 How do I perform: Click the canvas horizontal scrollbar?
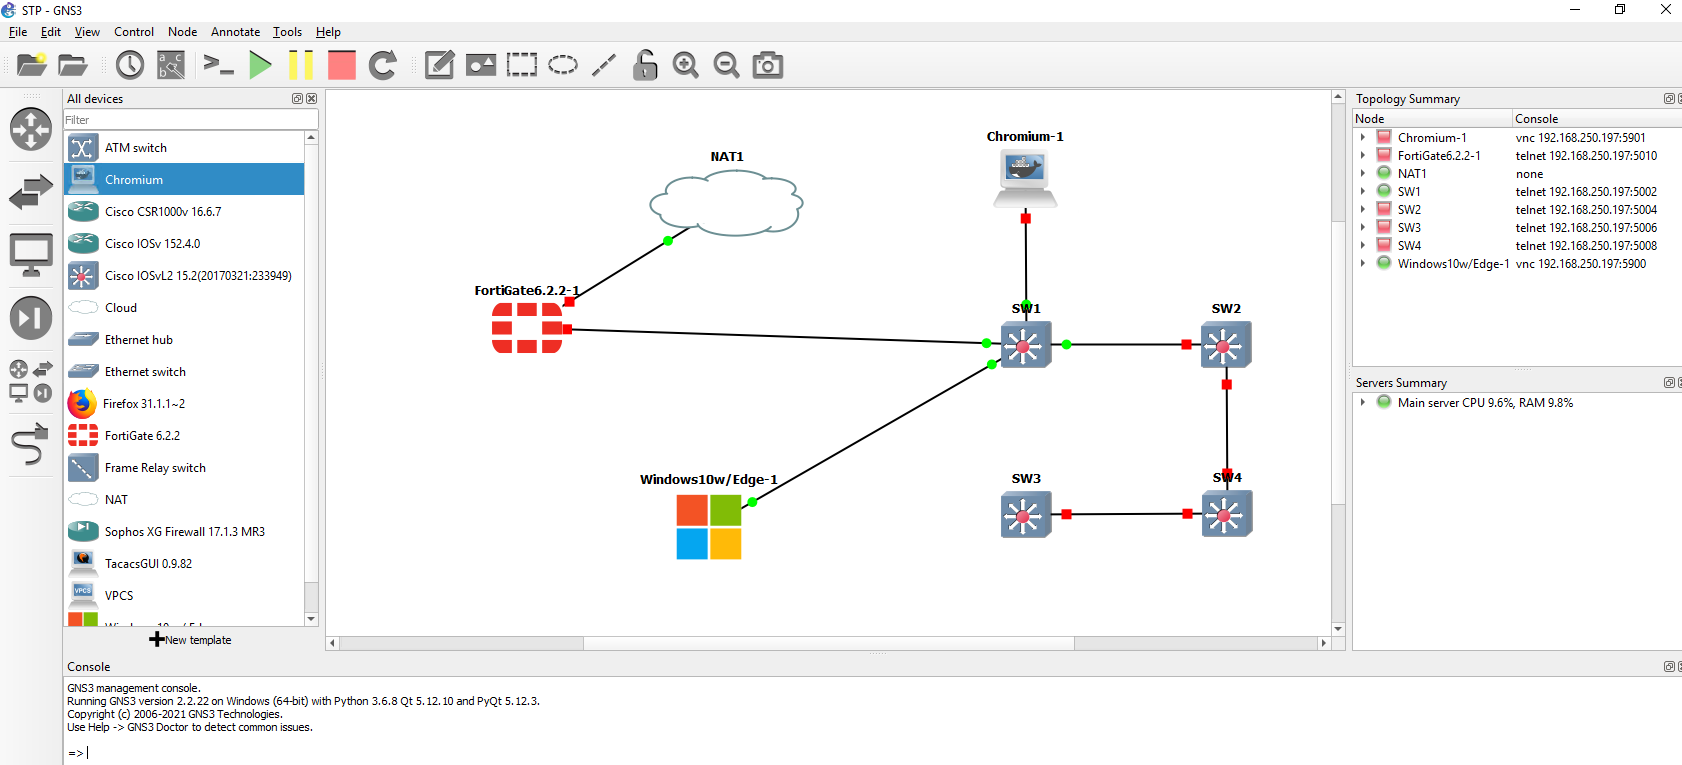point(828,643)
